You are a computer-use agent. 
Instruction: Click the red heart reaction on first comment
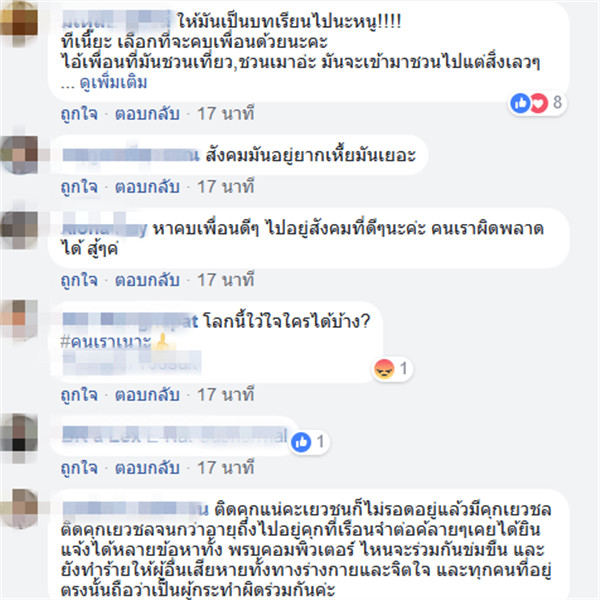click(539, 103)
